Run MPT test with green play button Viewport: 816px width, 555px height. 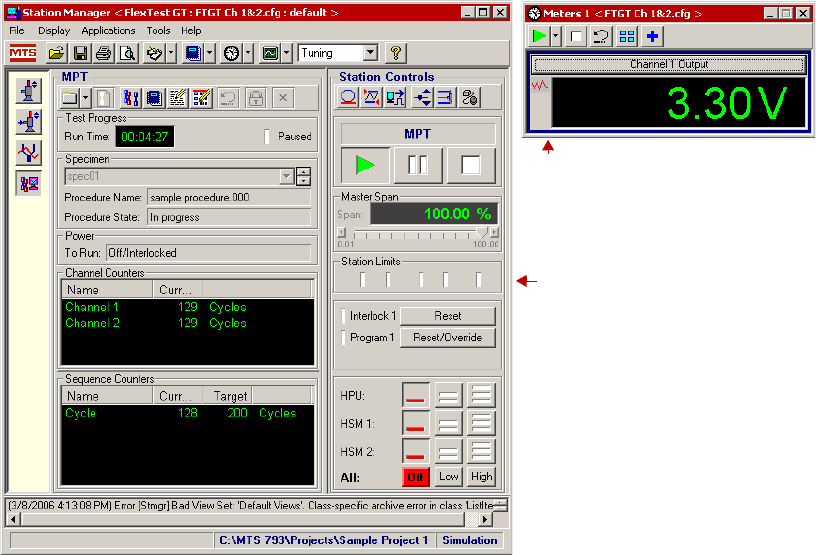click(365, 166)
